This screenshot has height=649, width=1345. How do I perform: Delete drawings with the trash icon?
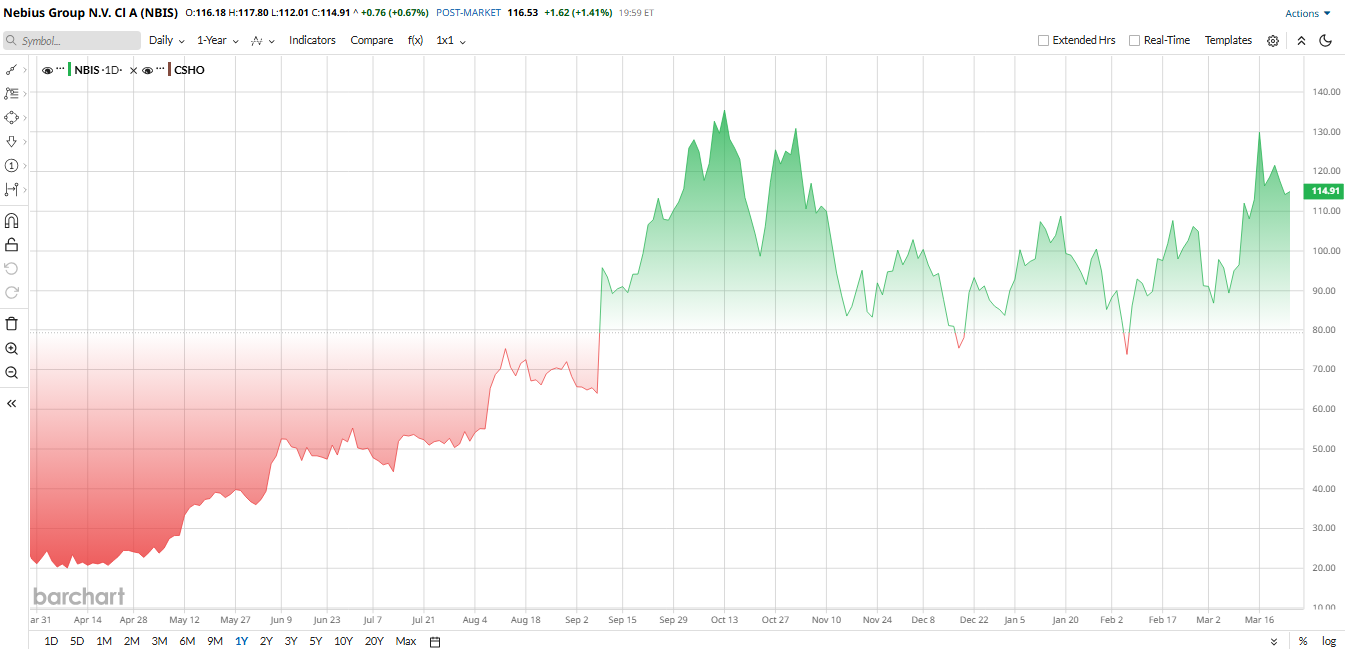click(12, 323)
